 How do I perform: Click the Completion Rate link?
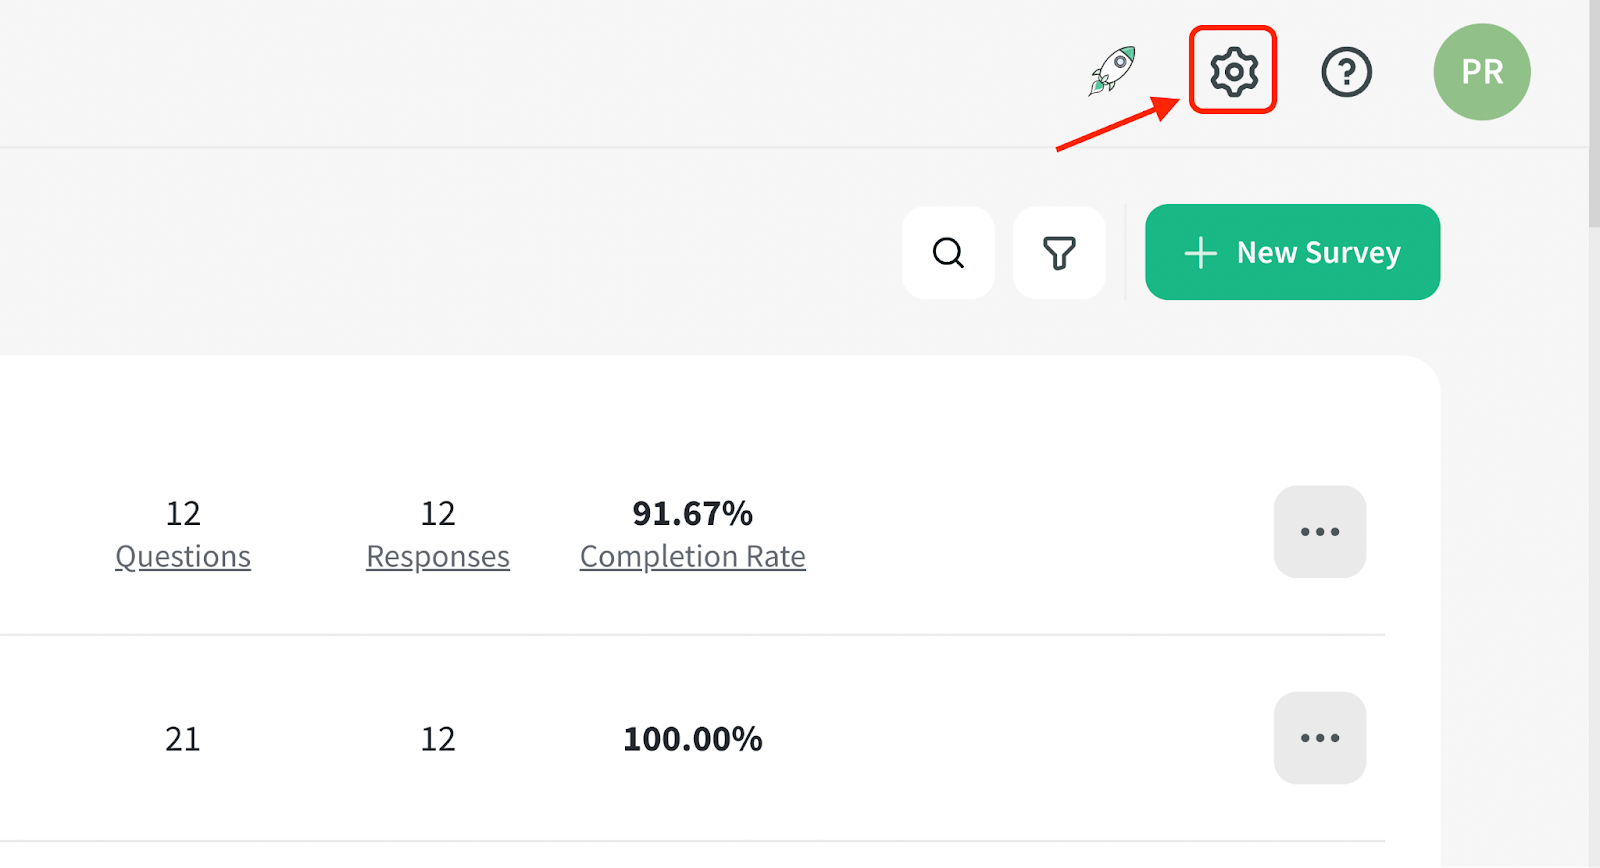(693, 556)
